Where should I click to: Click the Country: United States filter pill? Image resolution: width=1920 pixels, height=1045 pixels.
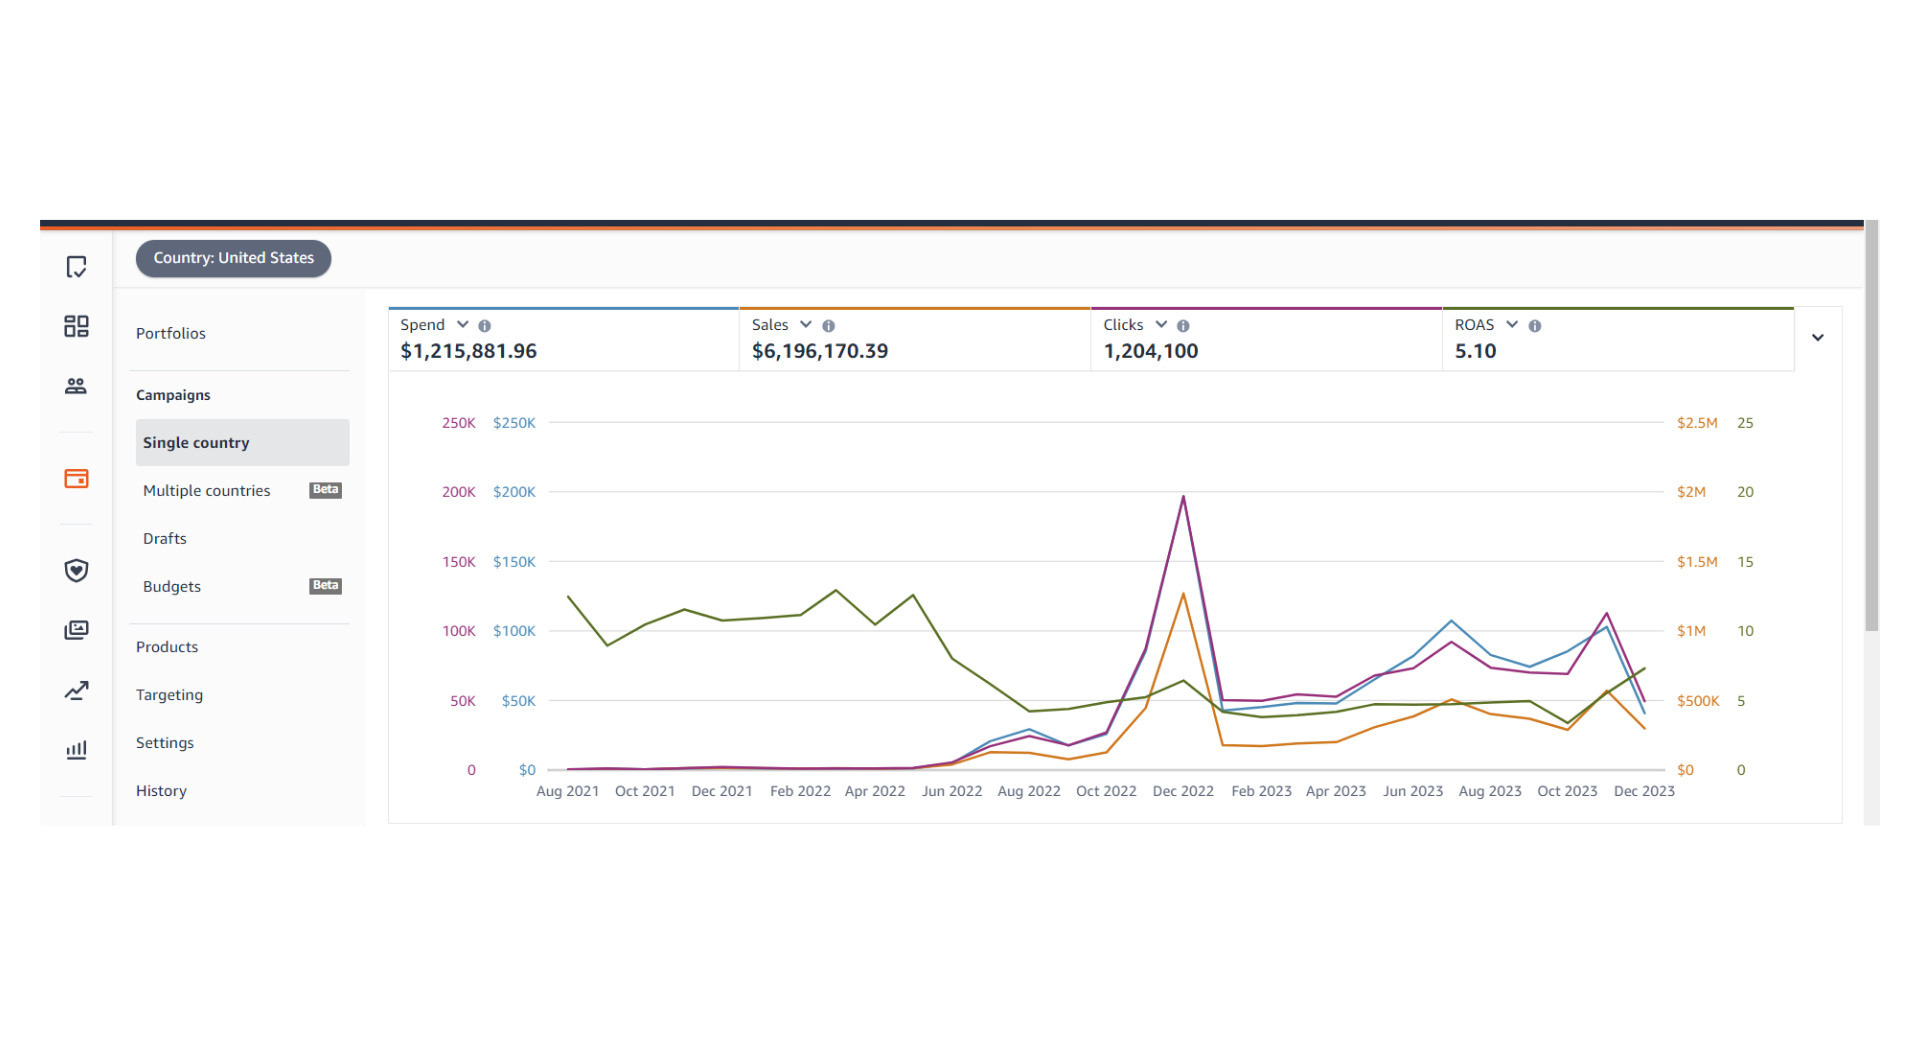(234, 258)
